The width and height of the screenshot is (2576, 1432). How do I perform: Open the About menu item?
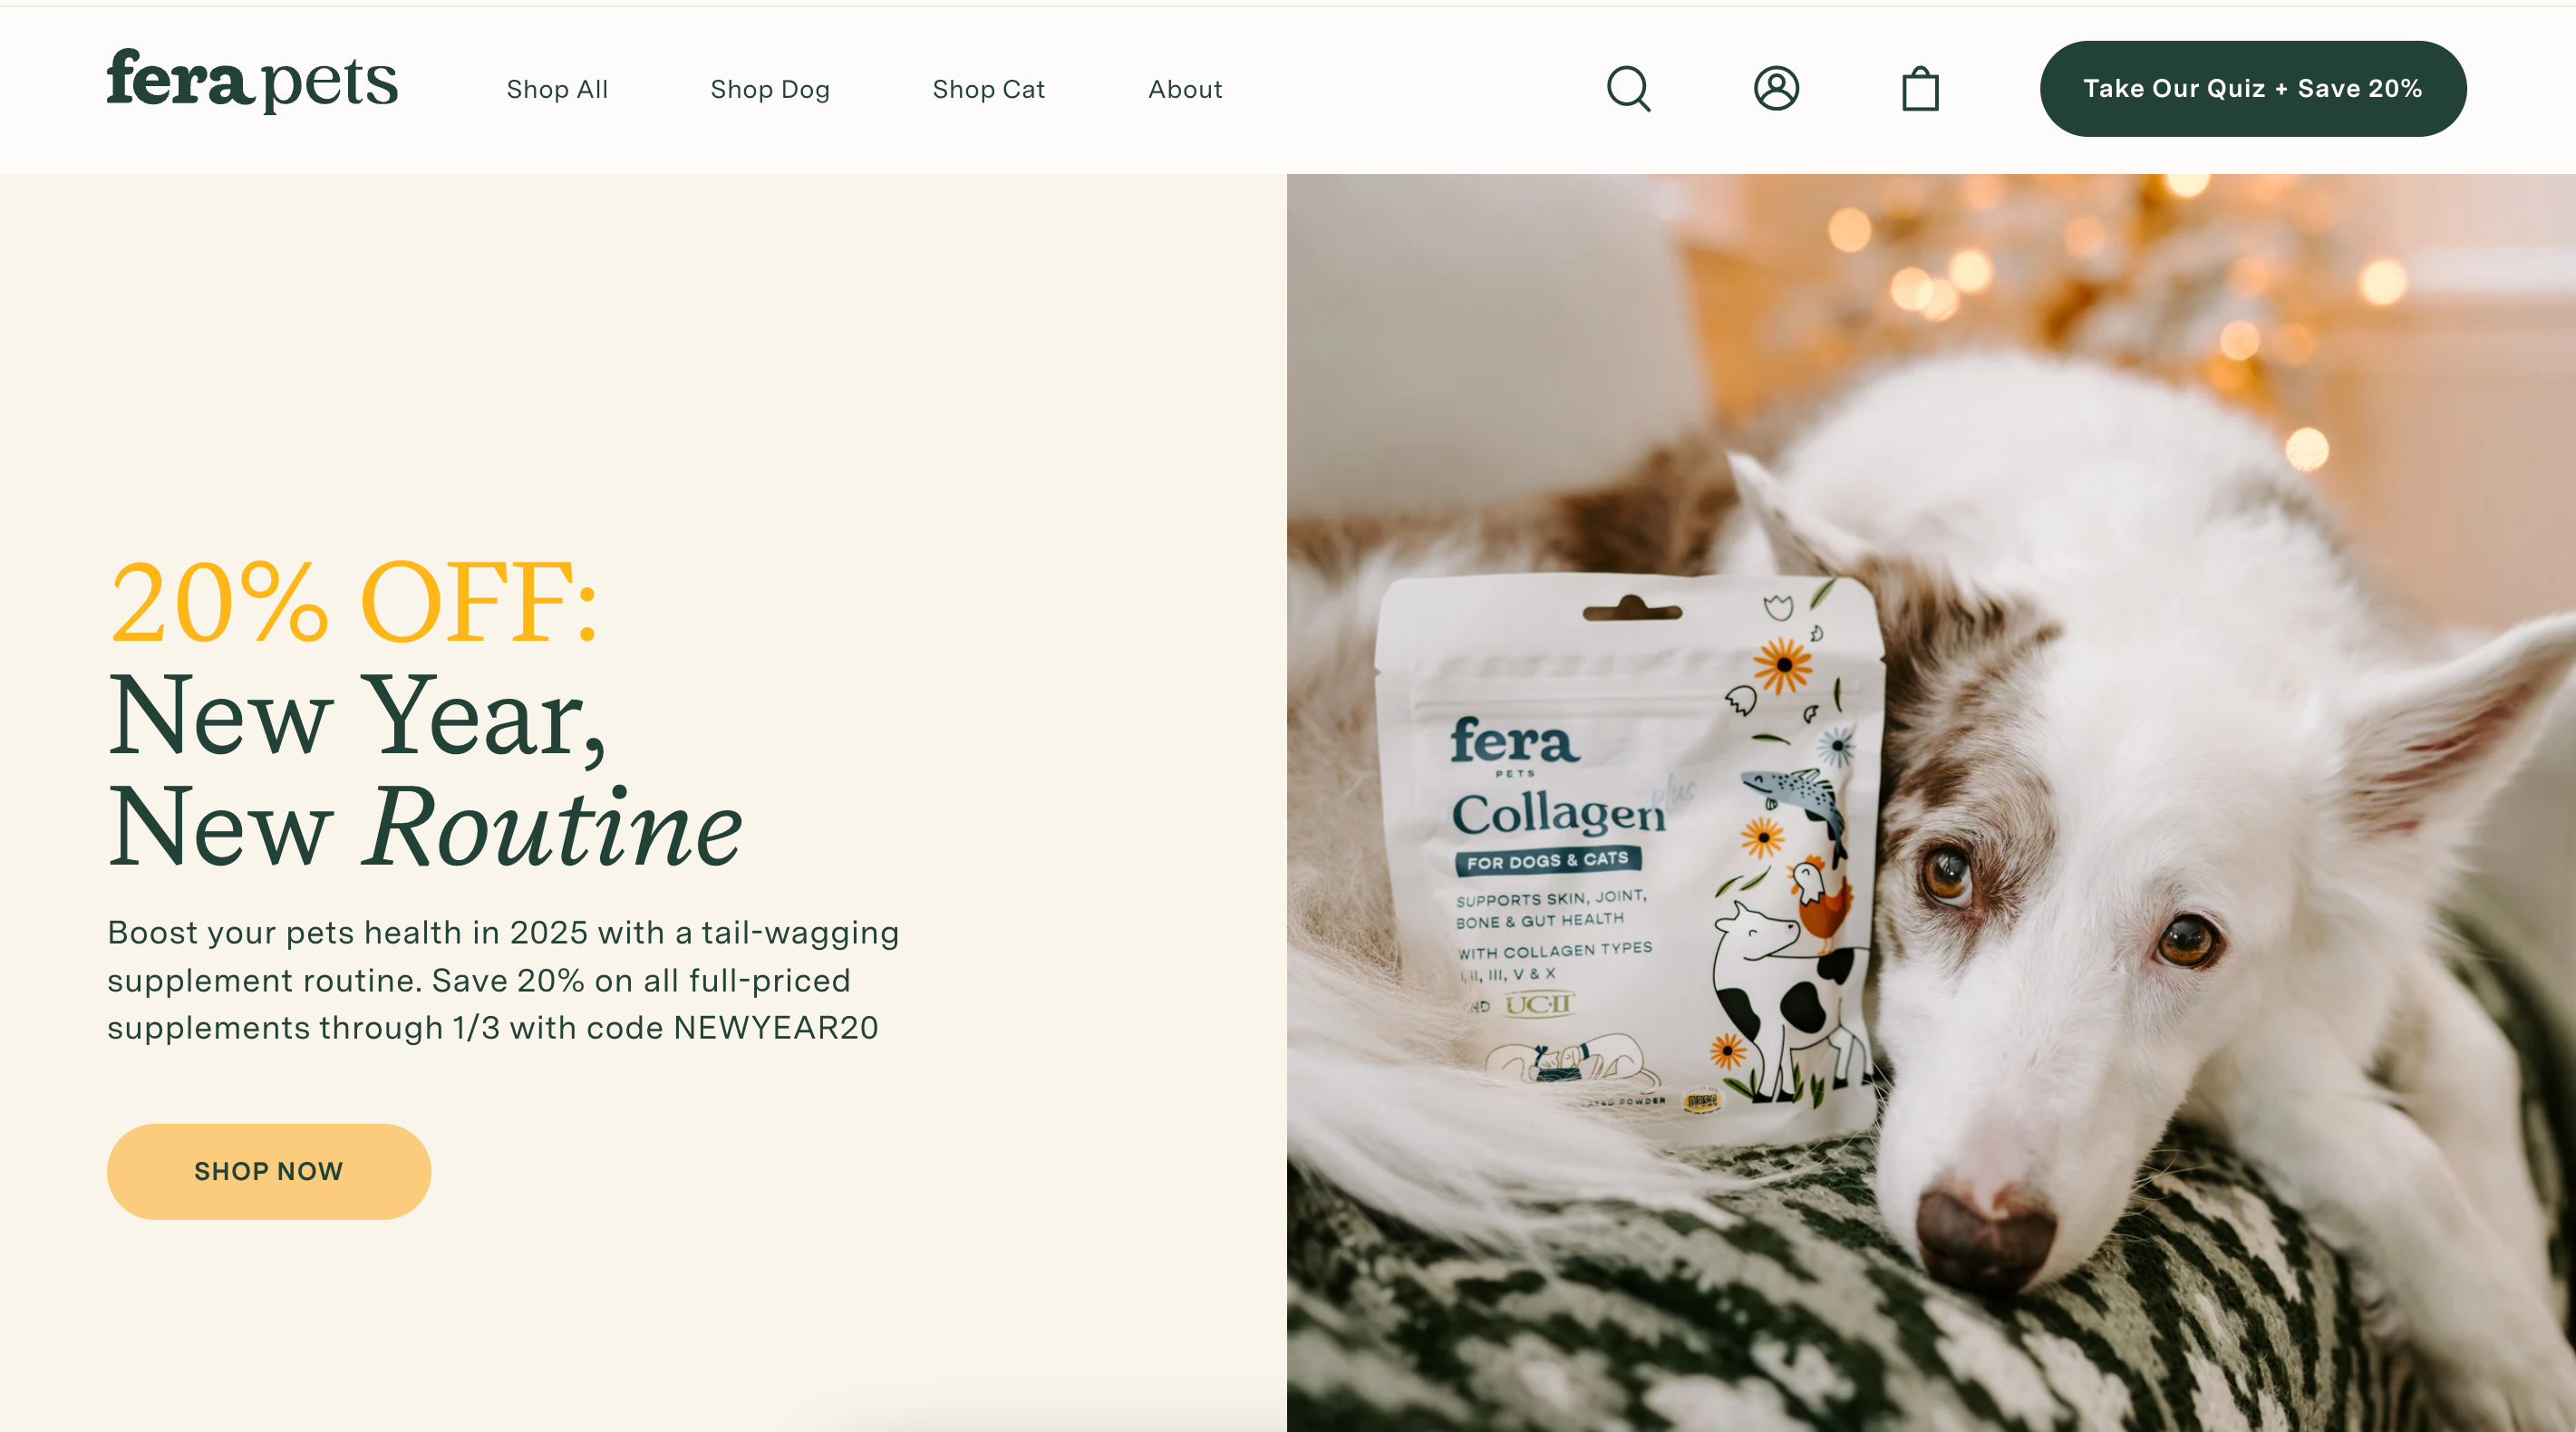pos(1185,89)
